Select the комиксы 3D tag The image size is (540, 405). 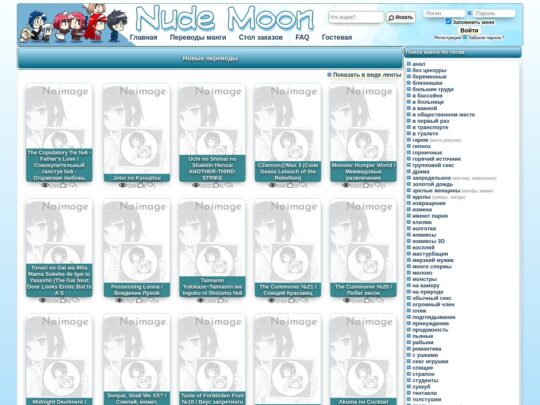[x=428, y=241]
